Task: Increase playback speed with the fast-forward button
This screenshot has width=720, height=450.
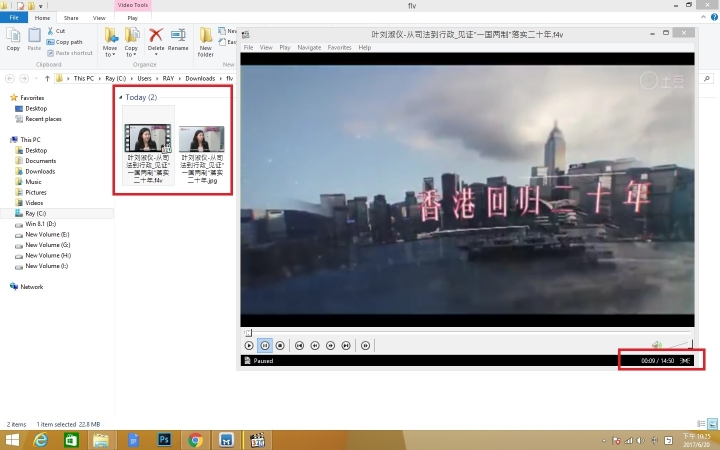Action: pyautogui.click(x=331, y=345)
